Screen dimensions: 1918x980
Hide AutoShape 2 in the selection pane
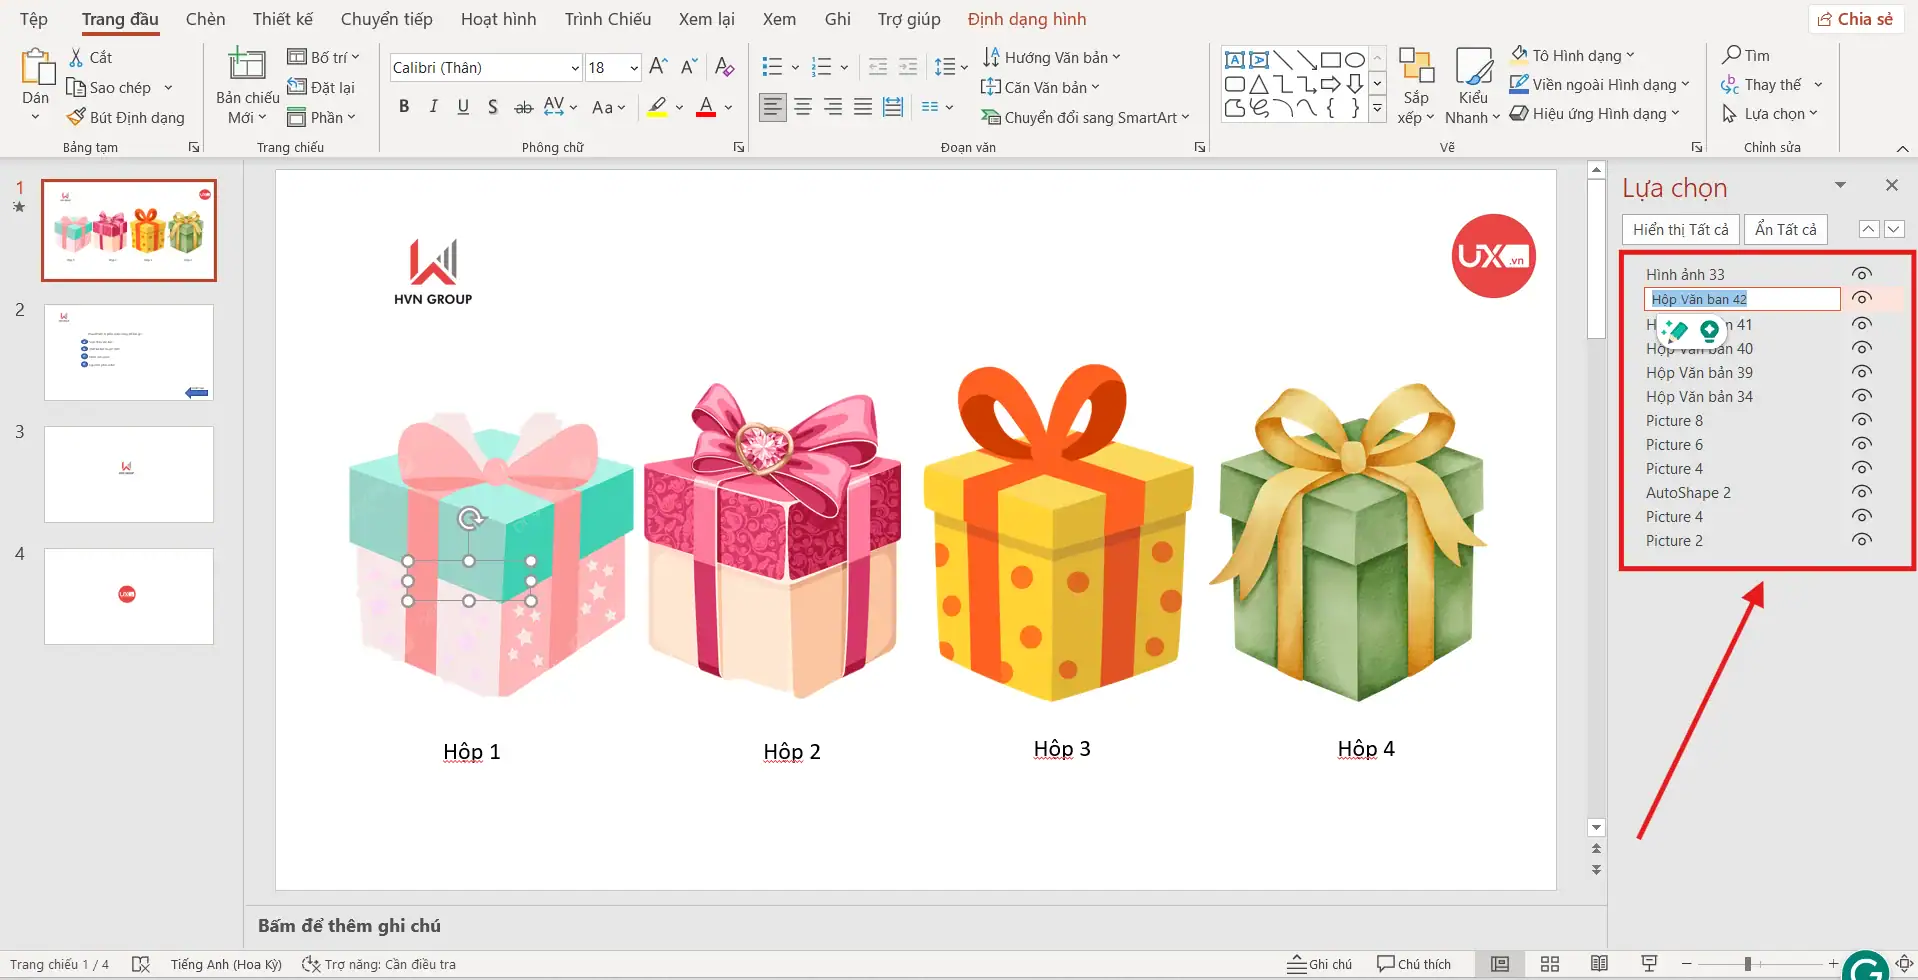[1861, 490]
